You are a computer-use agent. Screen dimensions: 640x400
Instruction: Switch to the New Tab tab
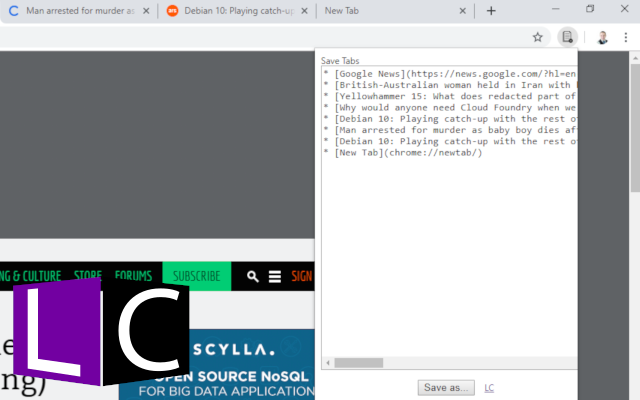point(380,11)
